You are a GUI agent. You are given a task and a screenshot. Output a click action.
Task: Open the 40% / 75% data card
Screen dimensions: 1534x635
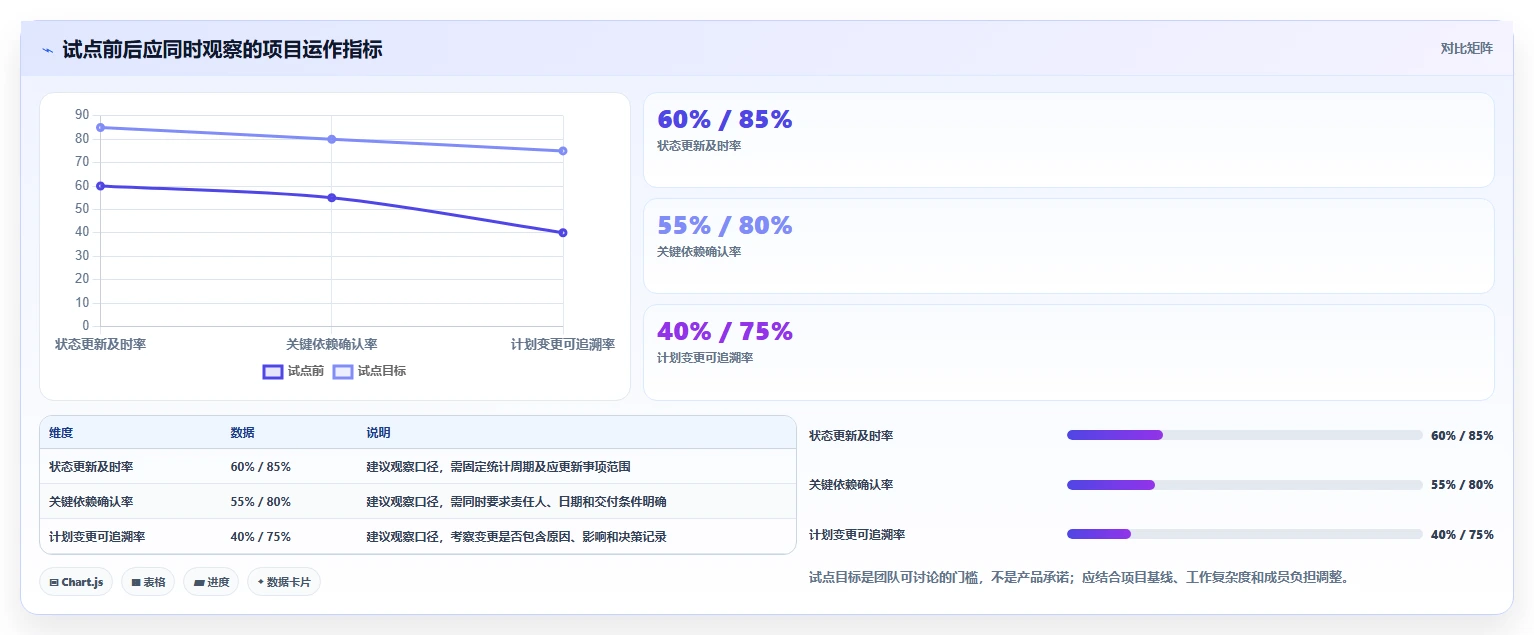point(1068,352)
